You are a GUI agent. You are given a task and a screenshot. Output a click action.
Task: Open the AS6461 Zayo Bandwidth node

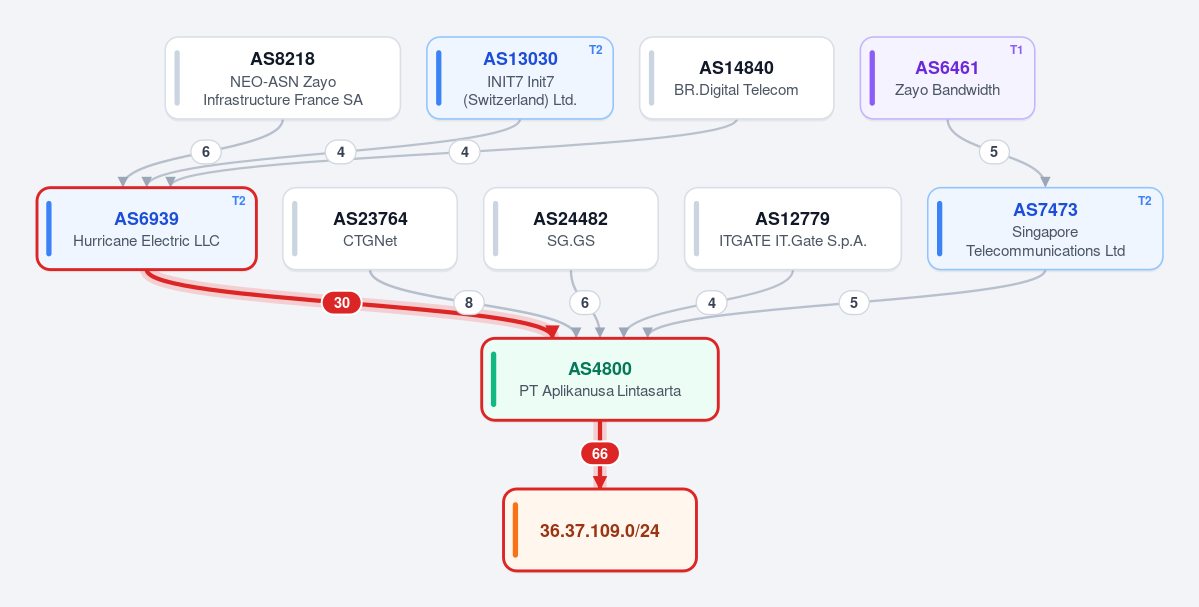pyautogui.click(x=947, y=78)
